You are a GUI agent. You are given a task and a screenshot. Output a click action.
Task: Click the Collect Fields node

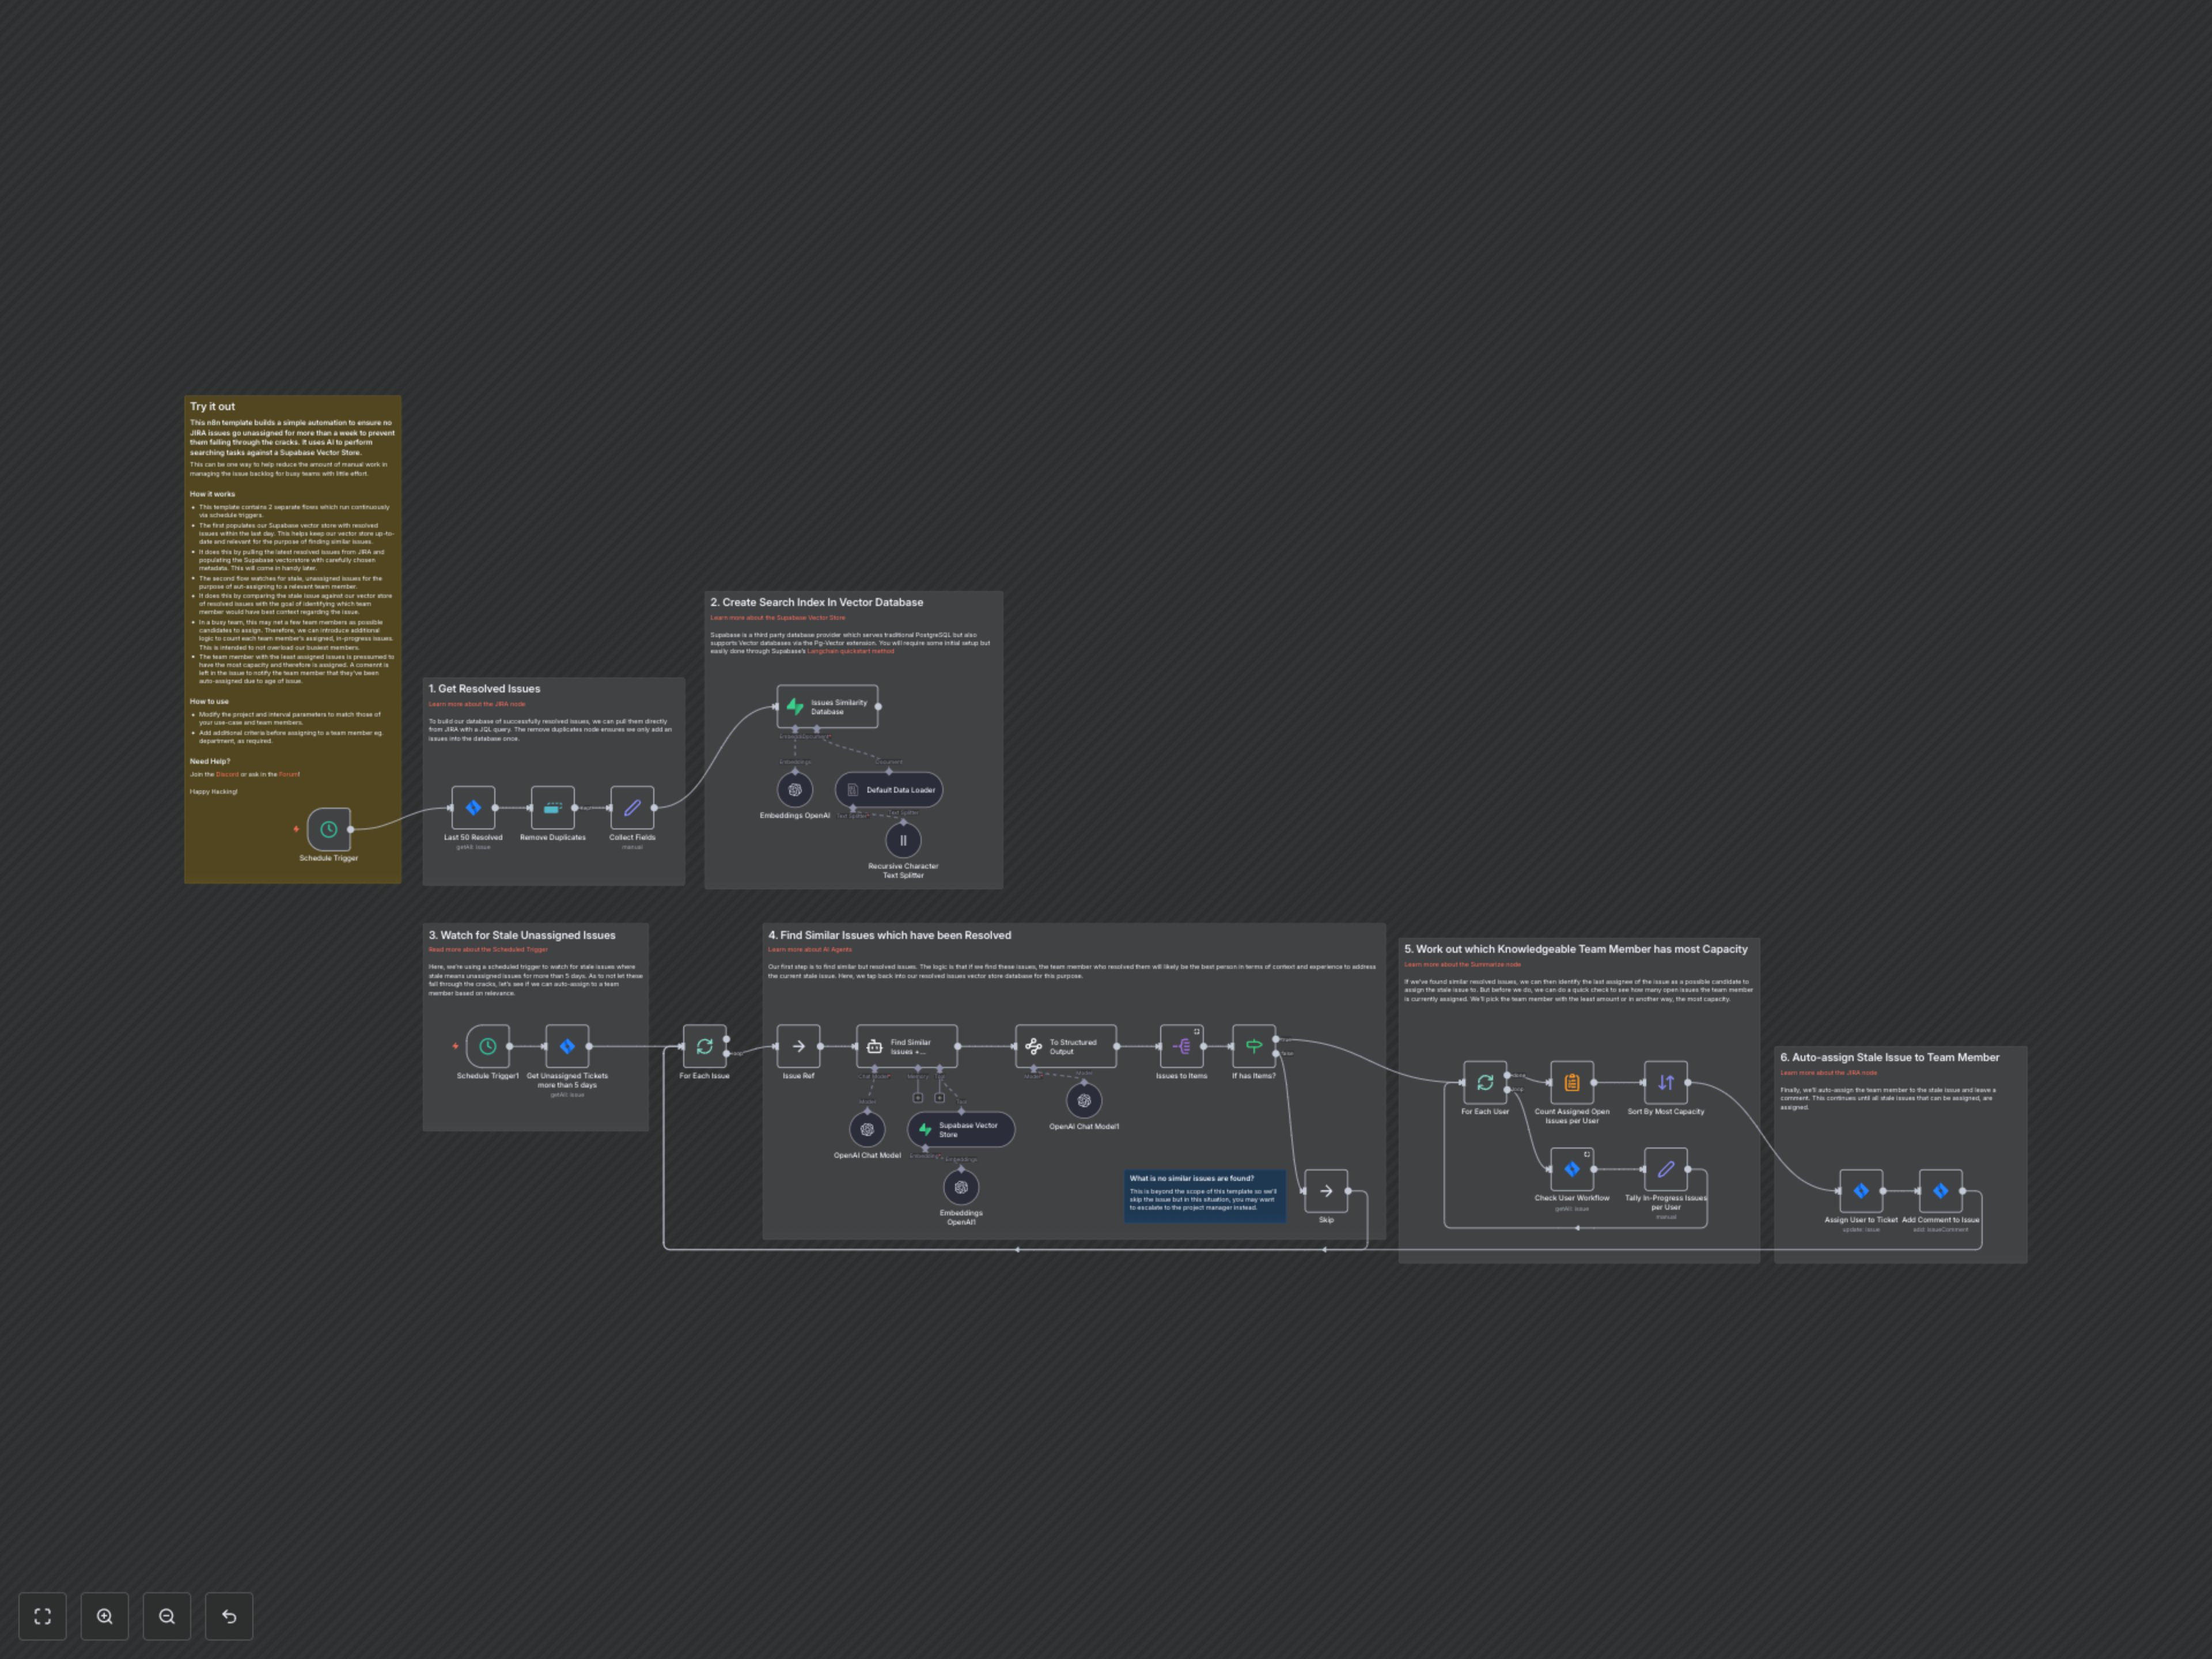[x=632, y=807]
